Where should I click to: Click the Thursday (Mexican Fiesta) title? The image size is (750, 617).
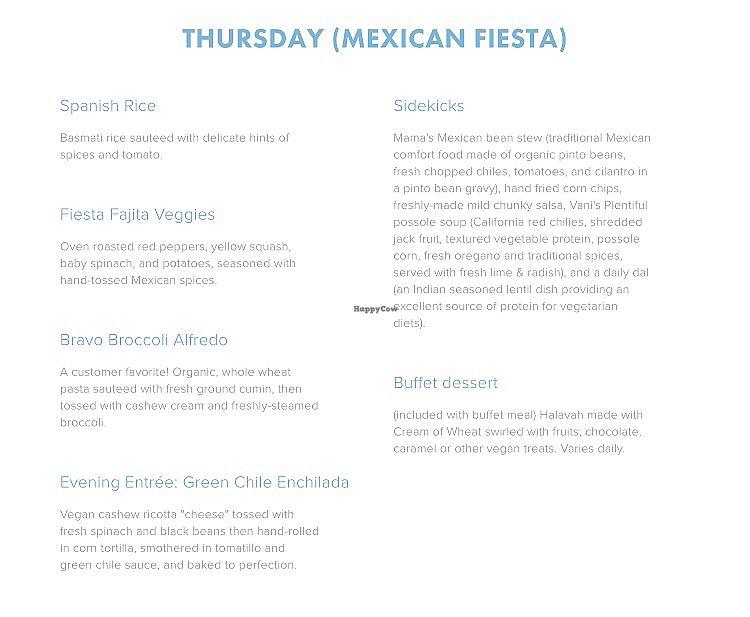point(375,39)
